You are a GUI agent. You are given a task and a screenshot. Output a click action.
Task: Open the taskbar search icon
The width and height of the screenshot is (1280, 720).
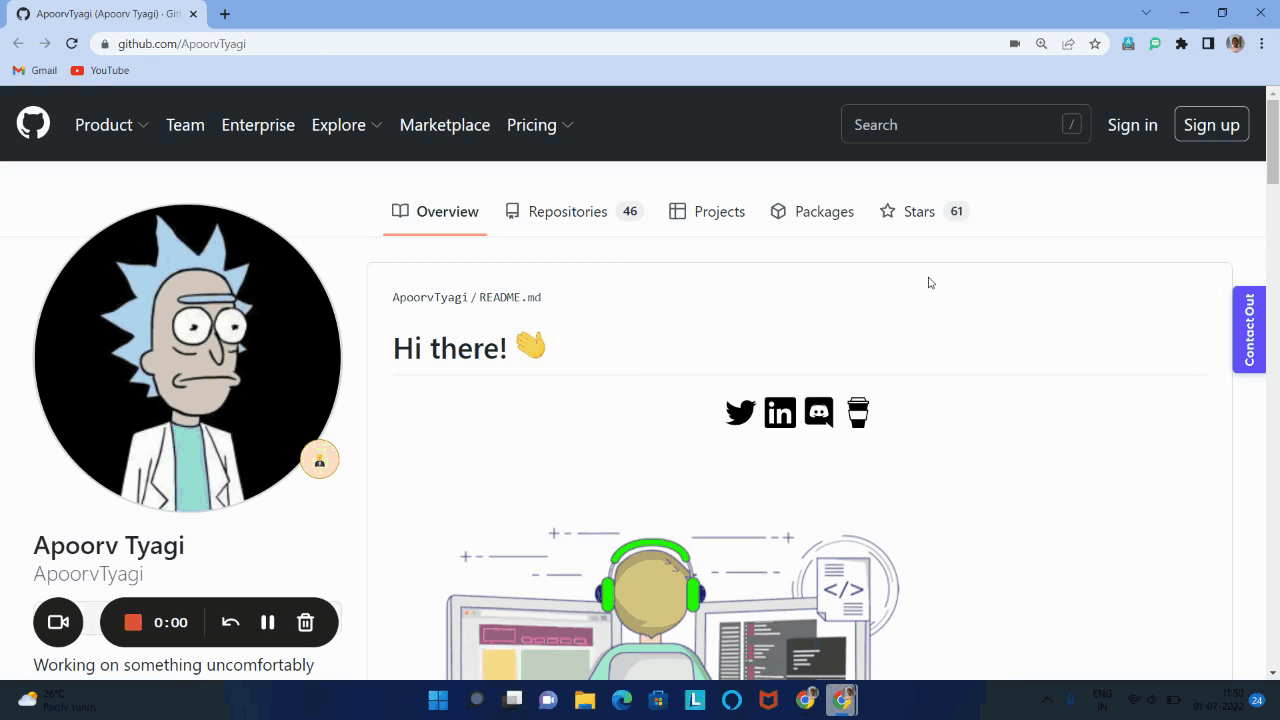[477, 700]
